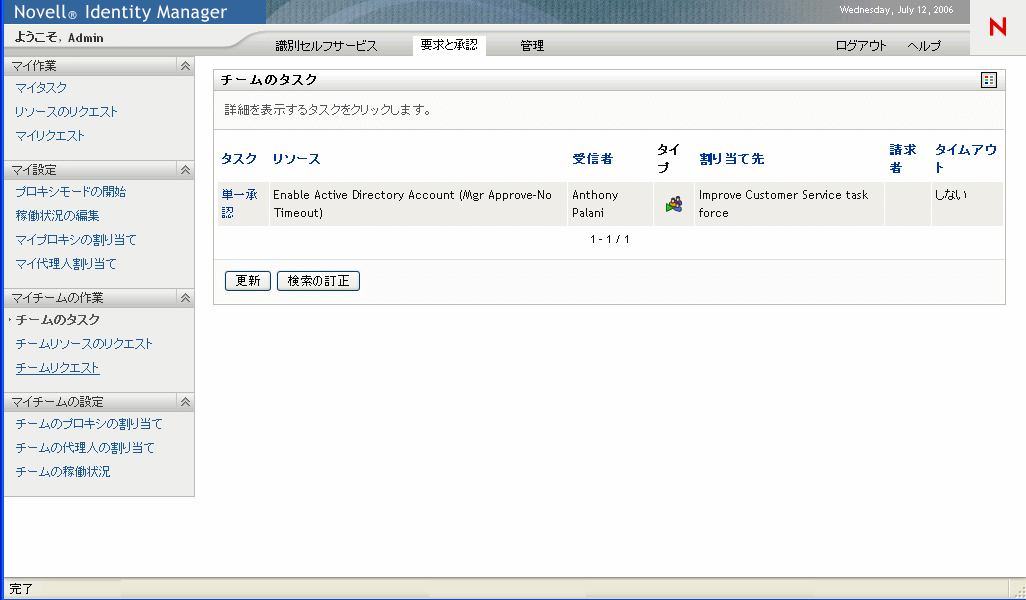The width and height of the screenshot is (1026, 600).
Task: Open マイタスク in sidebar
Action: [41, 88]
